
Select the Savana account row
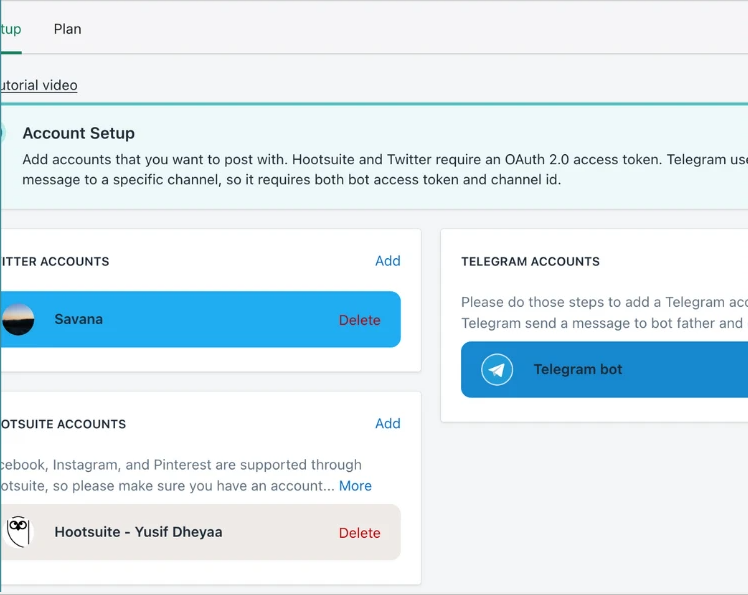[200, 319]
